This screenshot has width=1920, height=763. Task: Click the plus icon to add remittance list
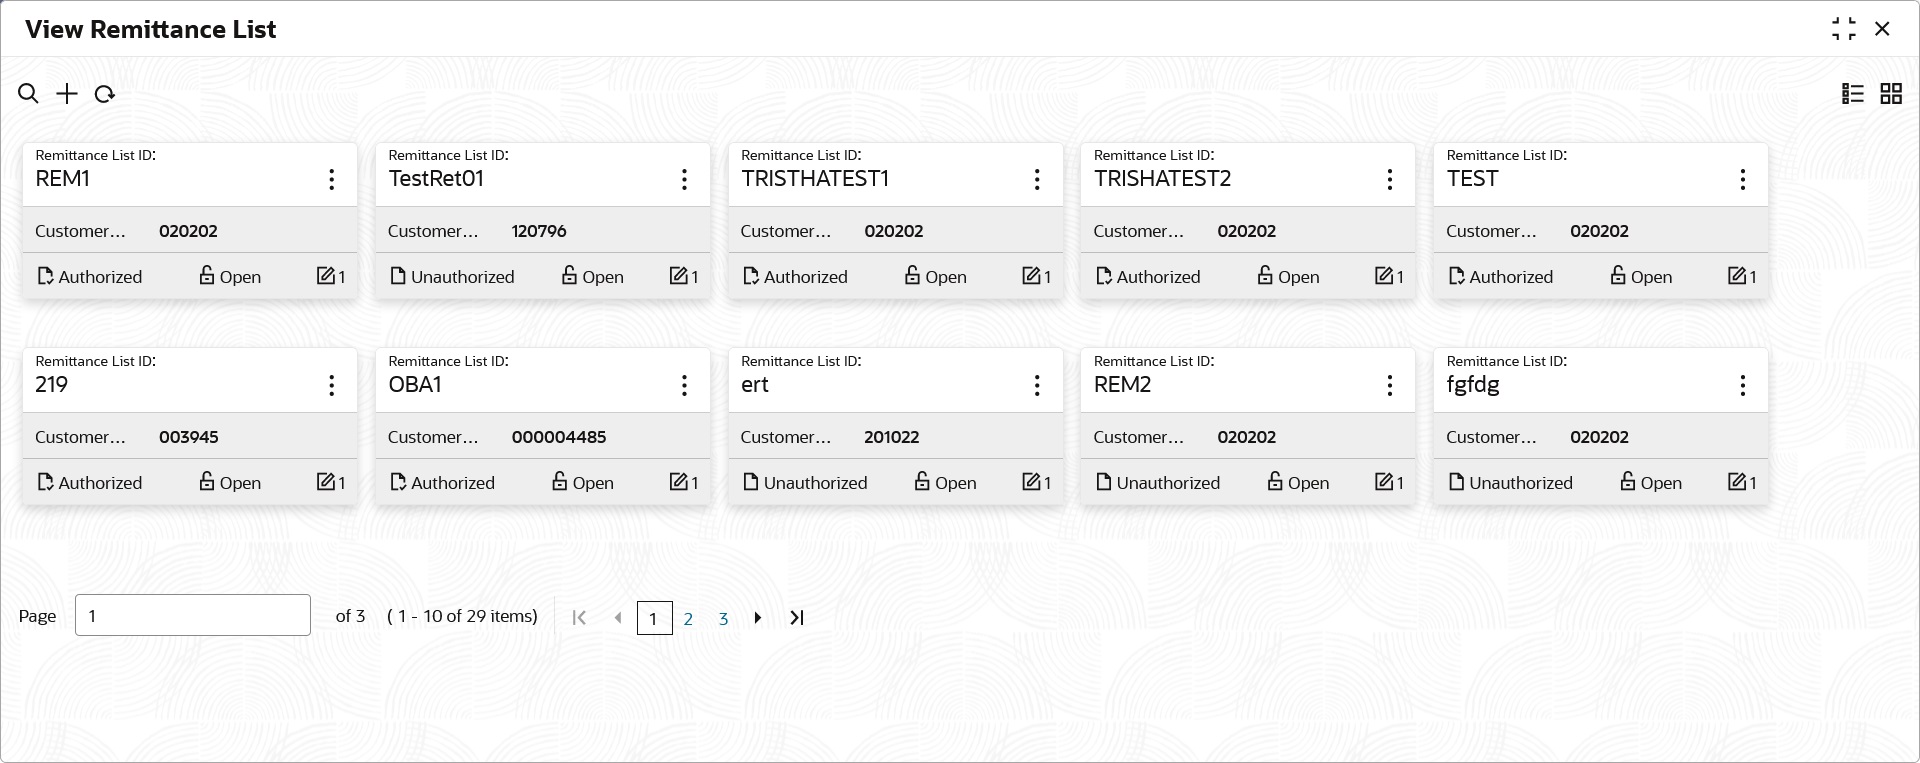click(x=67, y=94)
